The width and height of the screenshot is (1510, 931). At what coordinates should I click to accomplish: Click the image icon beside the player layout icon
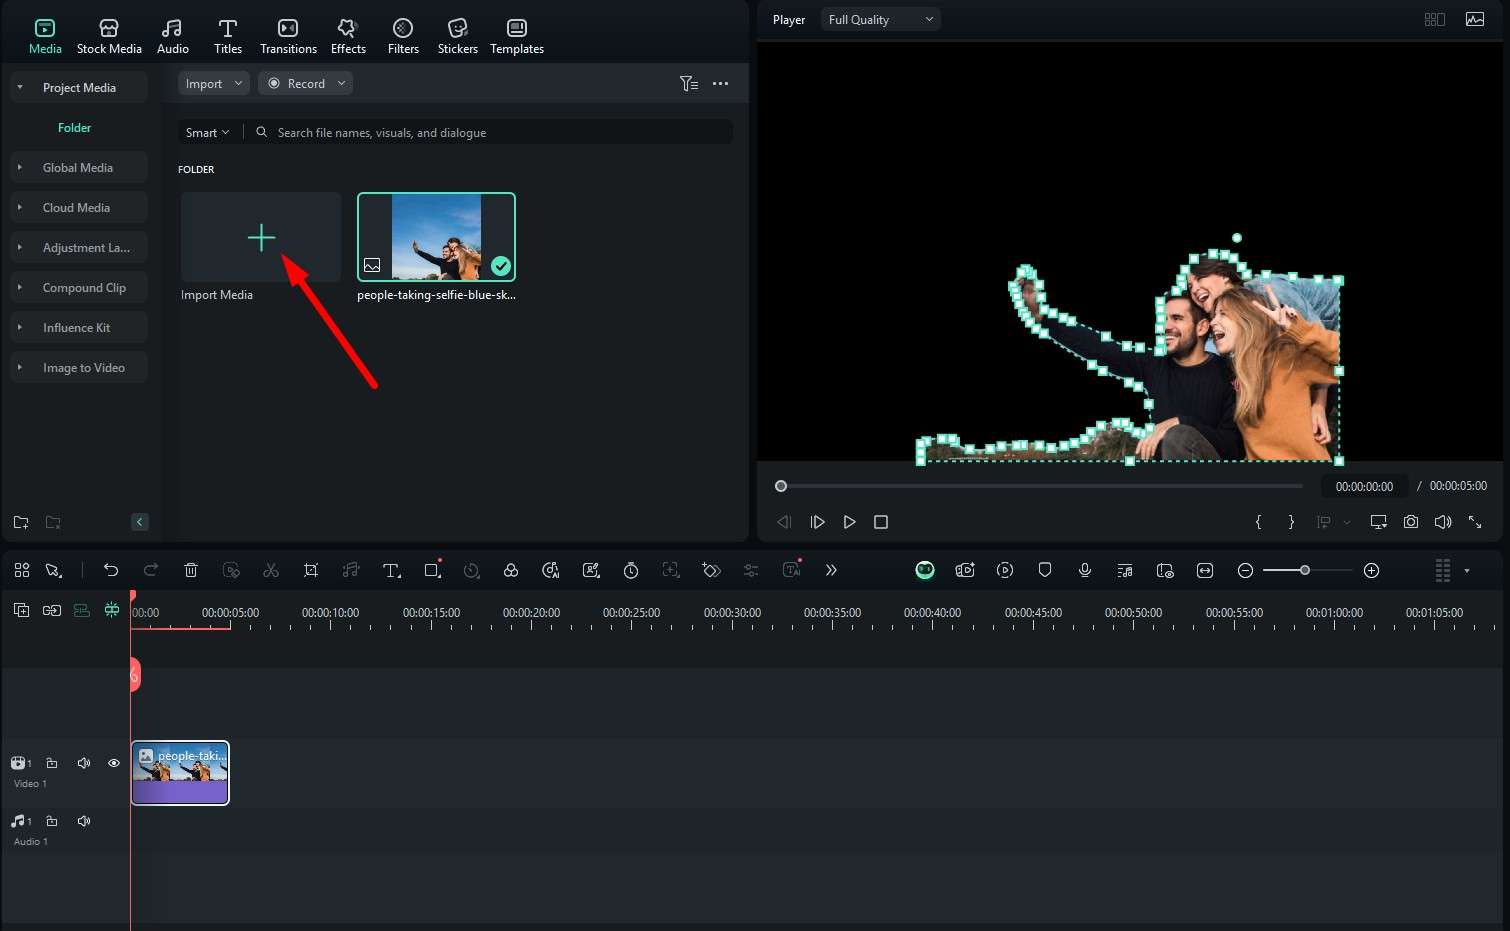click(x=1475, y=20)
